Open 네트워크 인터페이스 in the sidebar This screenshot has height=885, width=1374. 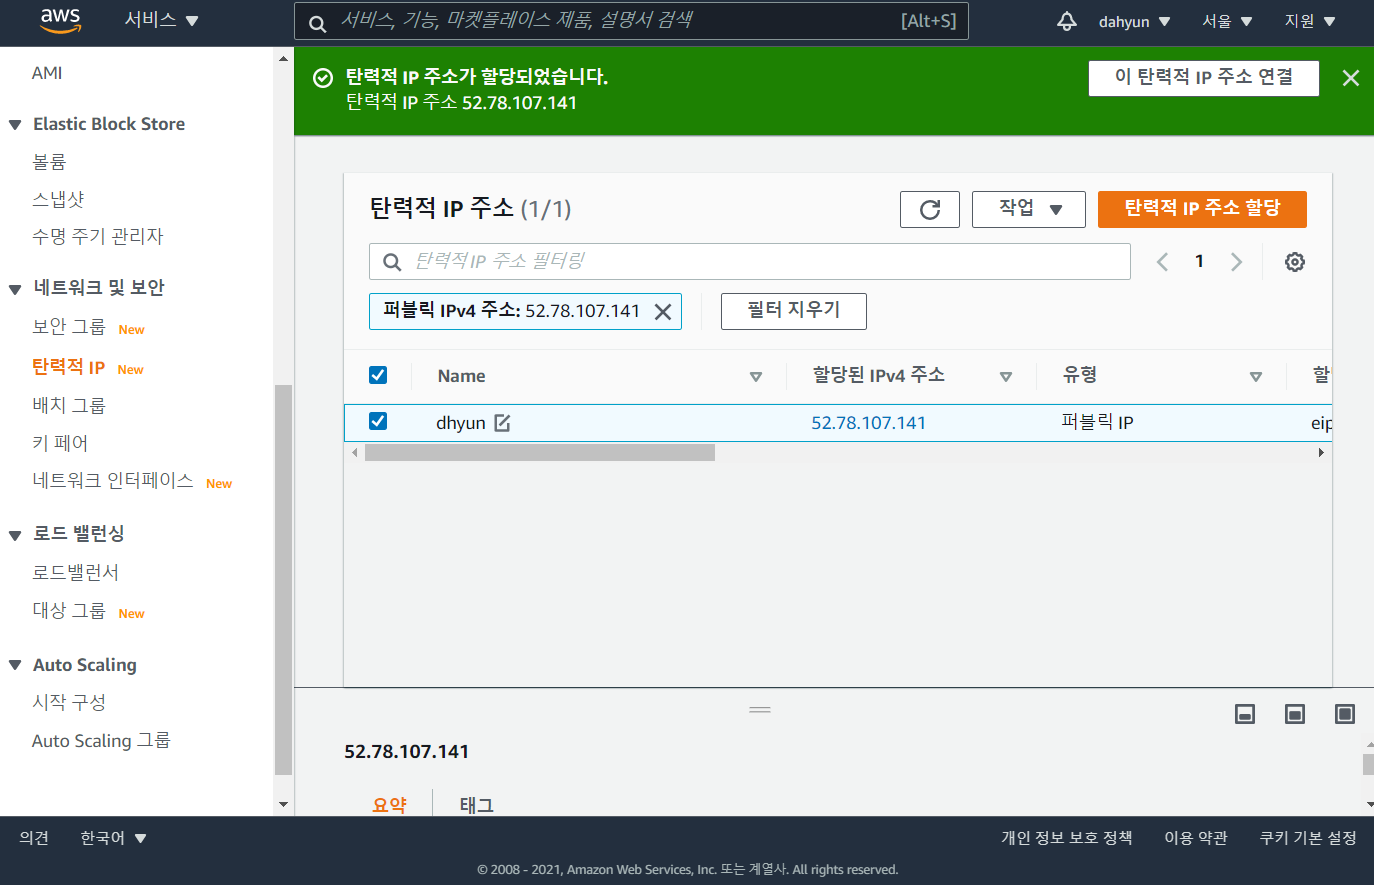[113, 481]
